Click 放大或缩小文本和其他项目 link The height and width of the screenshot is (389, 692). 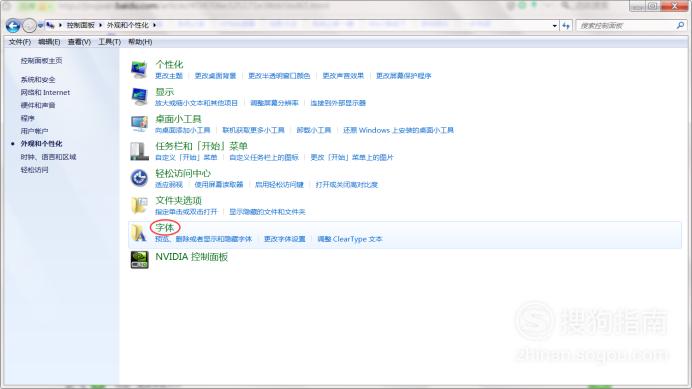click(x=196, y=103)
